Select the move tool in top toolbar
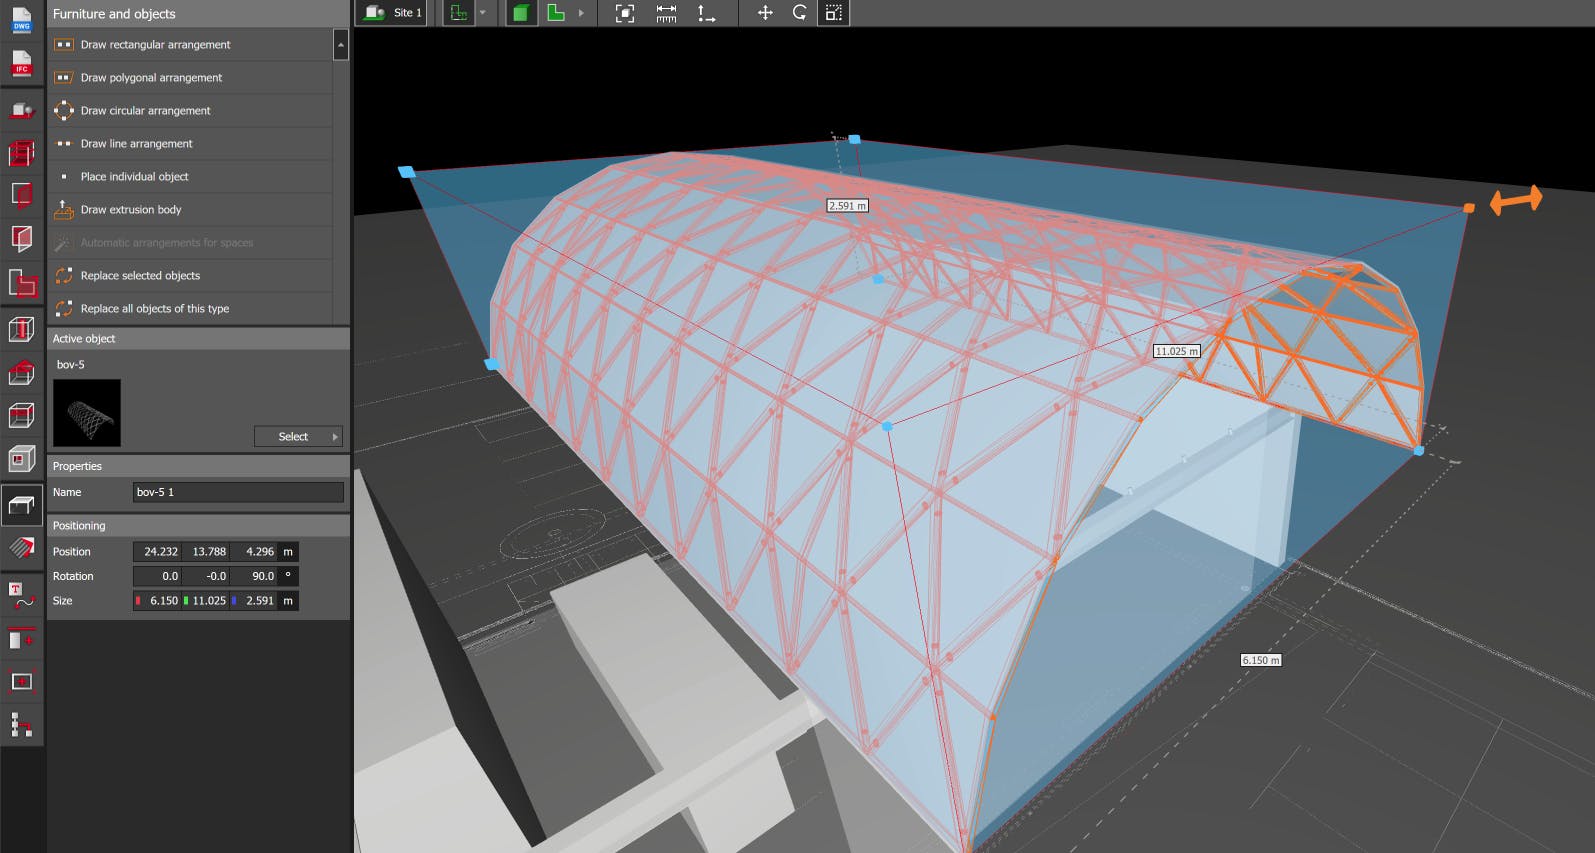The image size is (1595, 853). coord(765,13)
